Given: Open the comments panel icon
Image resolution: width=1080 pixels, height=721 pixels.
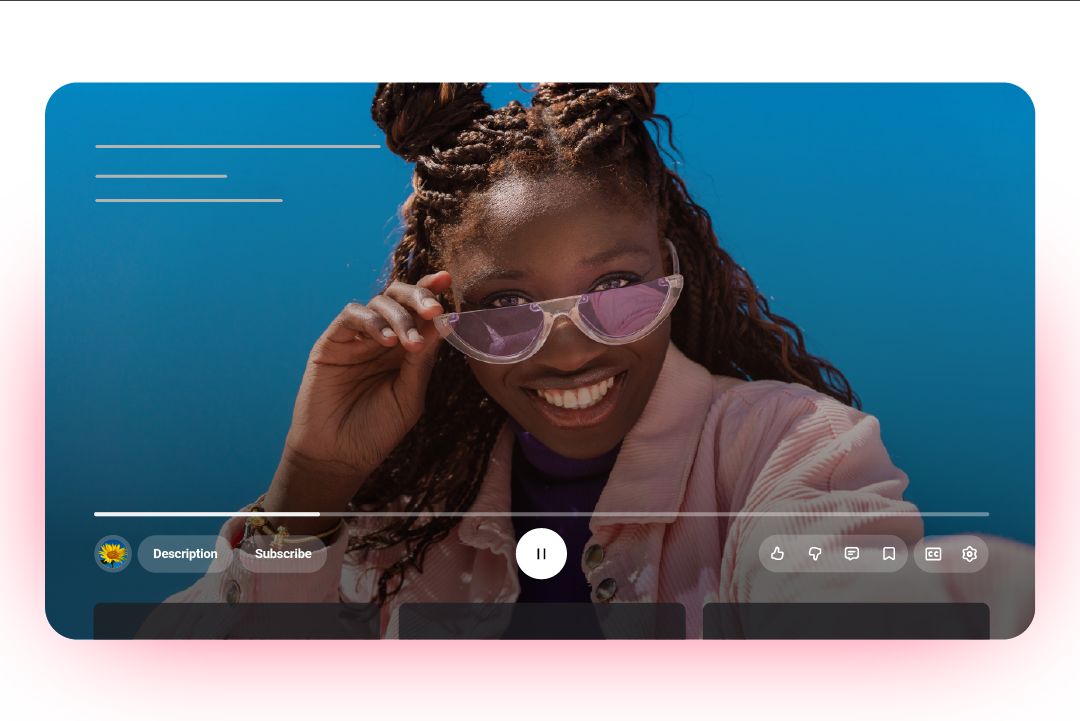Looking at the screenshot, I should 851,553.
